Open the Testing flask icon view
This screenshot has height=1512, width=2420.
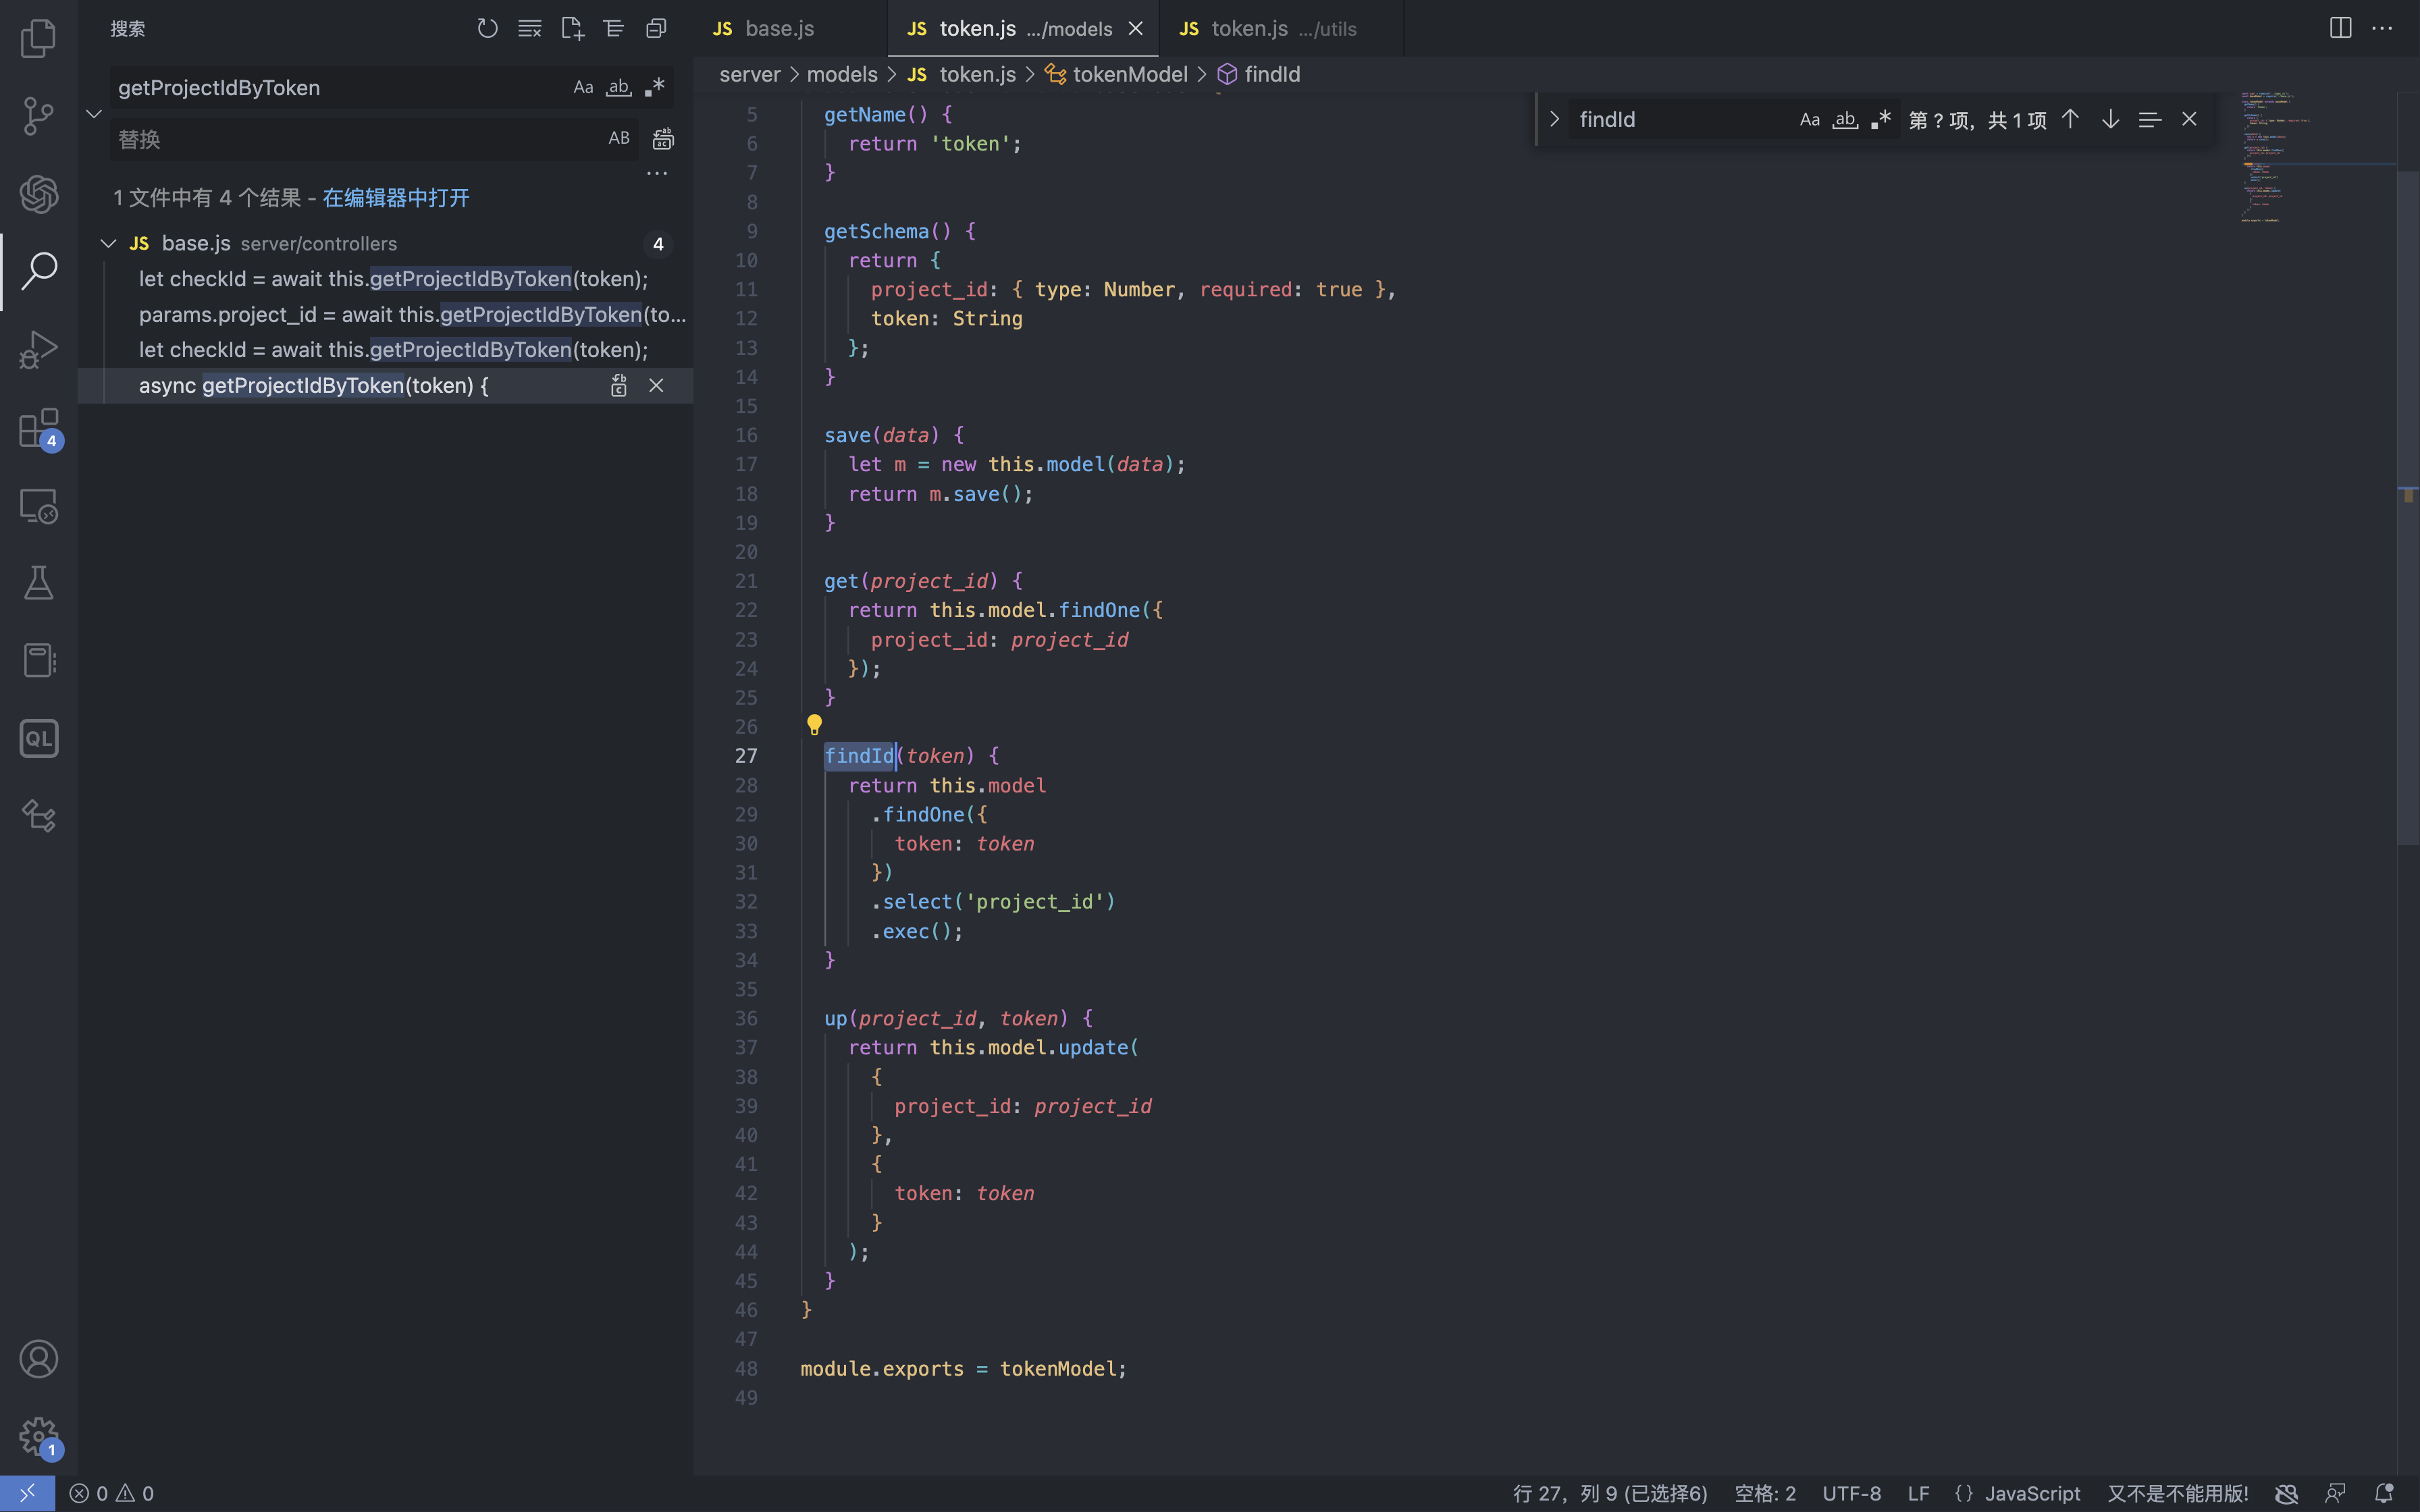38,583
